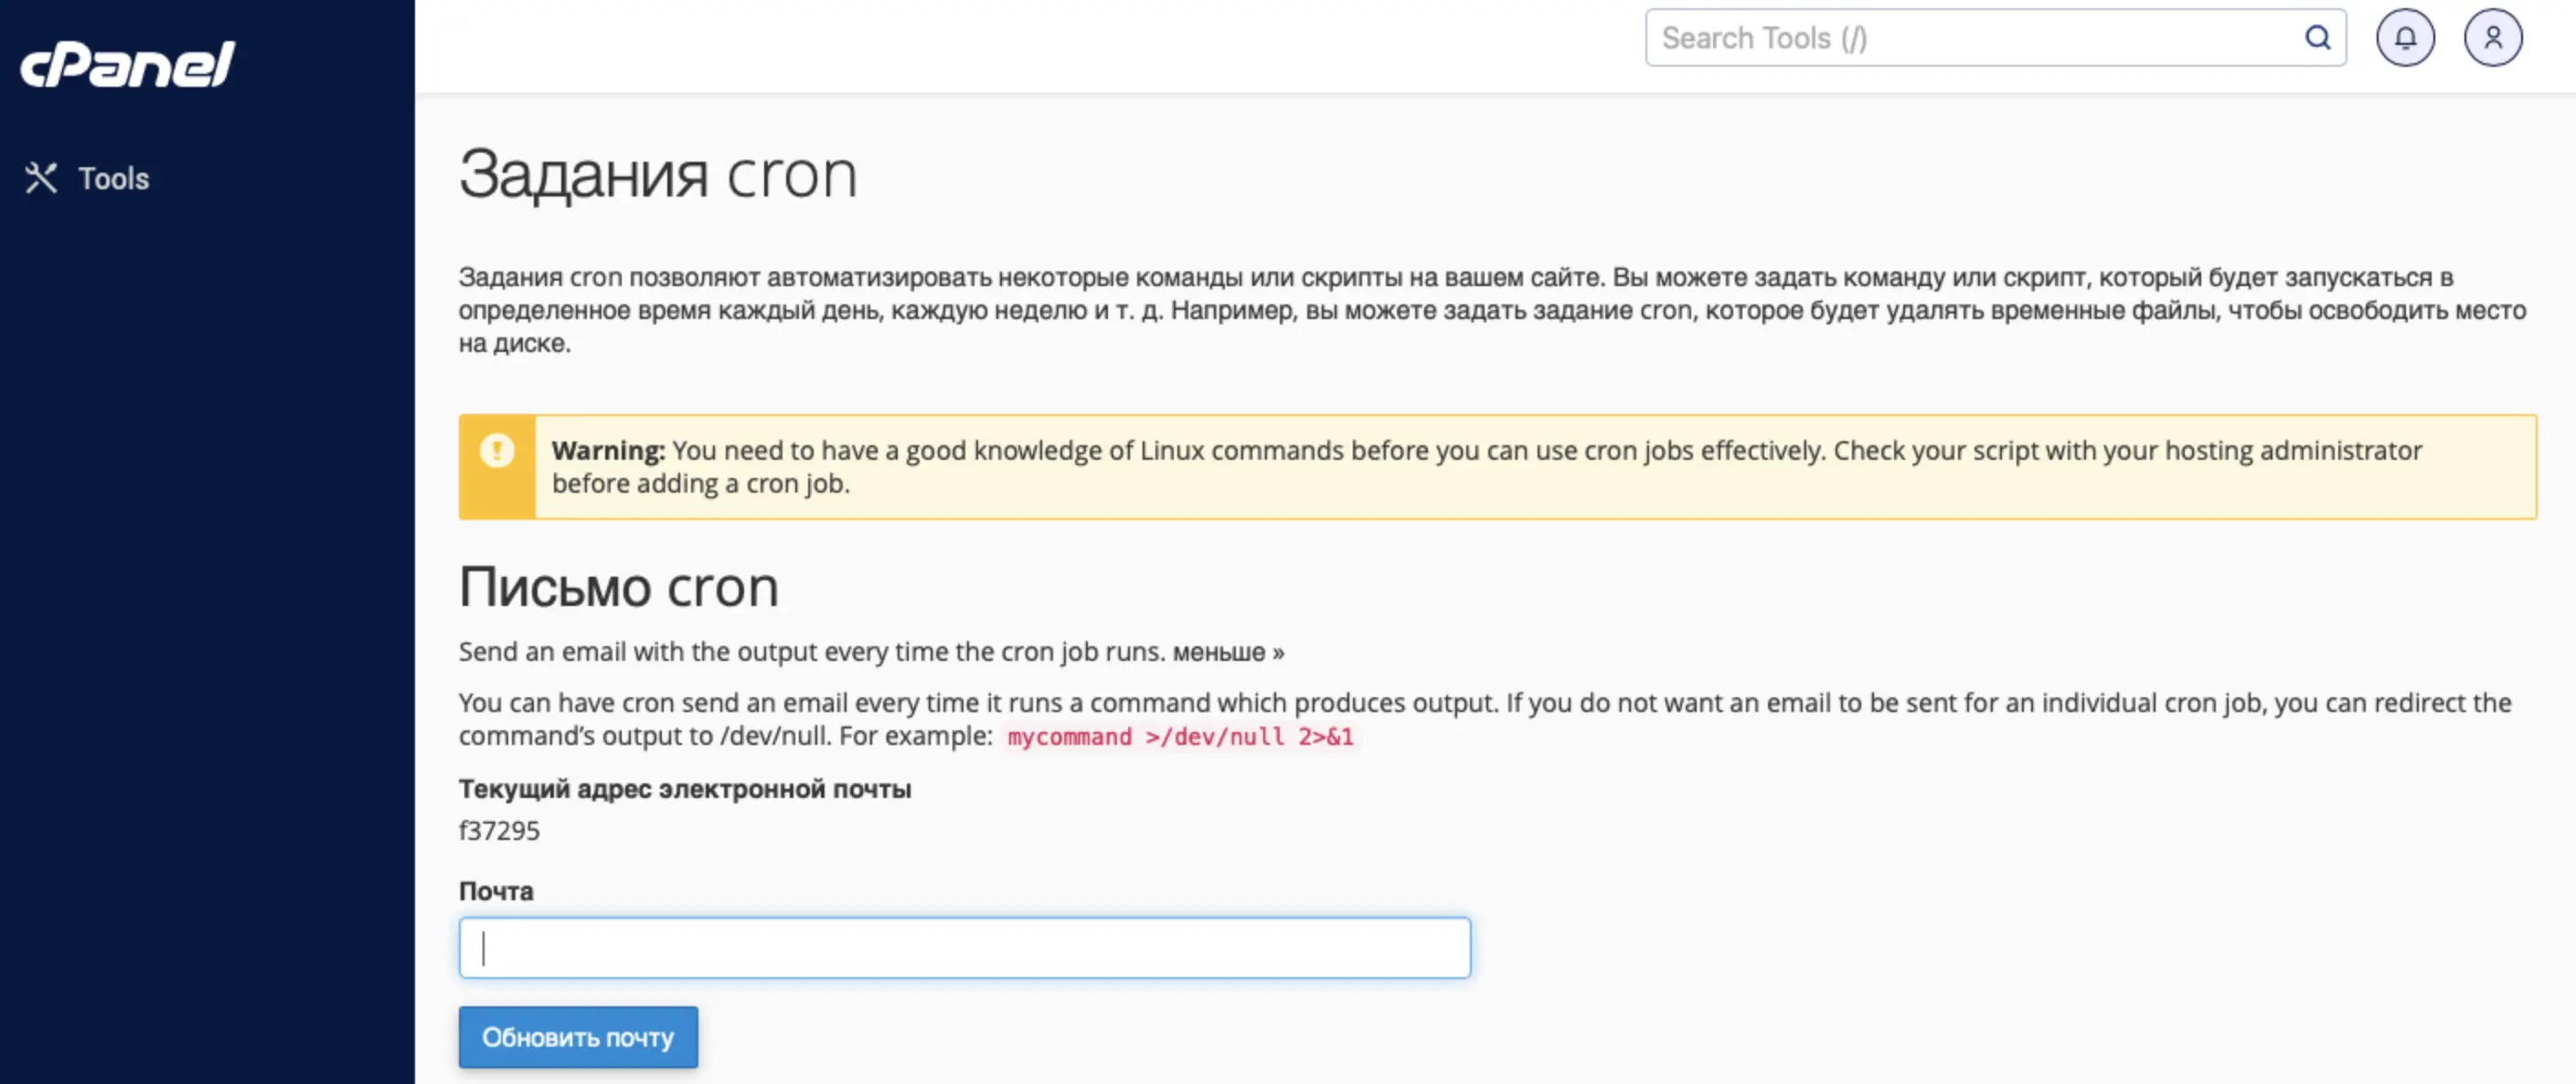Click the Tools wrench icon in sidebar
This screenshot has height=1084, width=2576.
click(x=41, y=178)
